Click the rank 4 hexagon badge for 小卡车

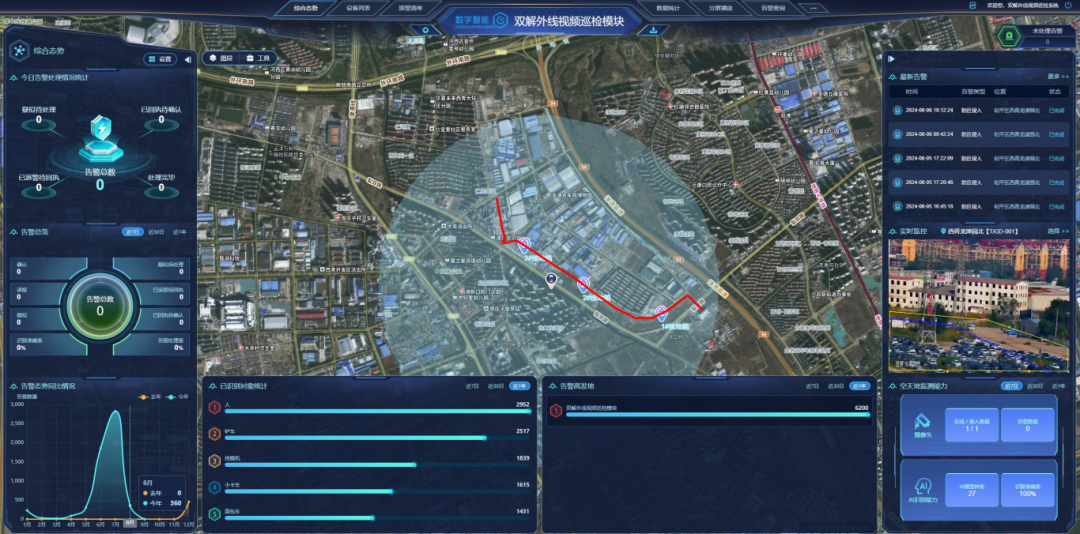215,488
